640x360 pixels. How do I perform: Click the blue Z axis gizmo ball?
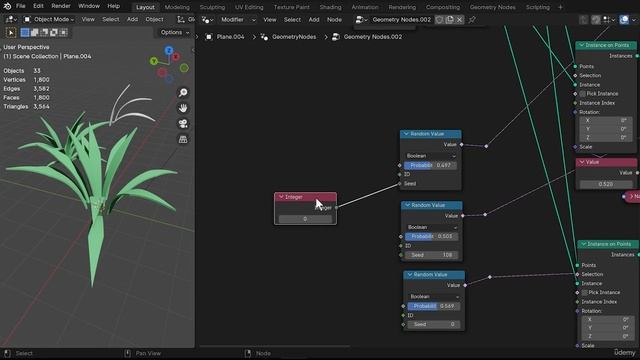pyautogui.click(x=169, y=50)
